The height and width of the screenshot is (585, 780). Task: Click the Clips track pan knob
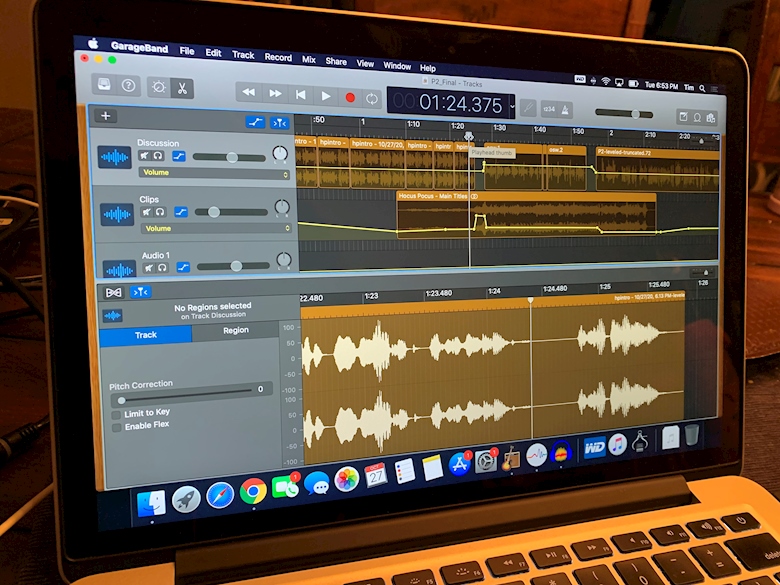pyautogui.click(x=282, y=206)
